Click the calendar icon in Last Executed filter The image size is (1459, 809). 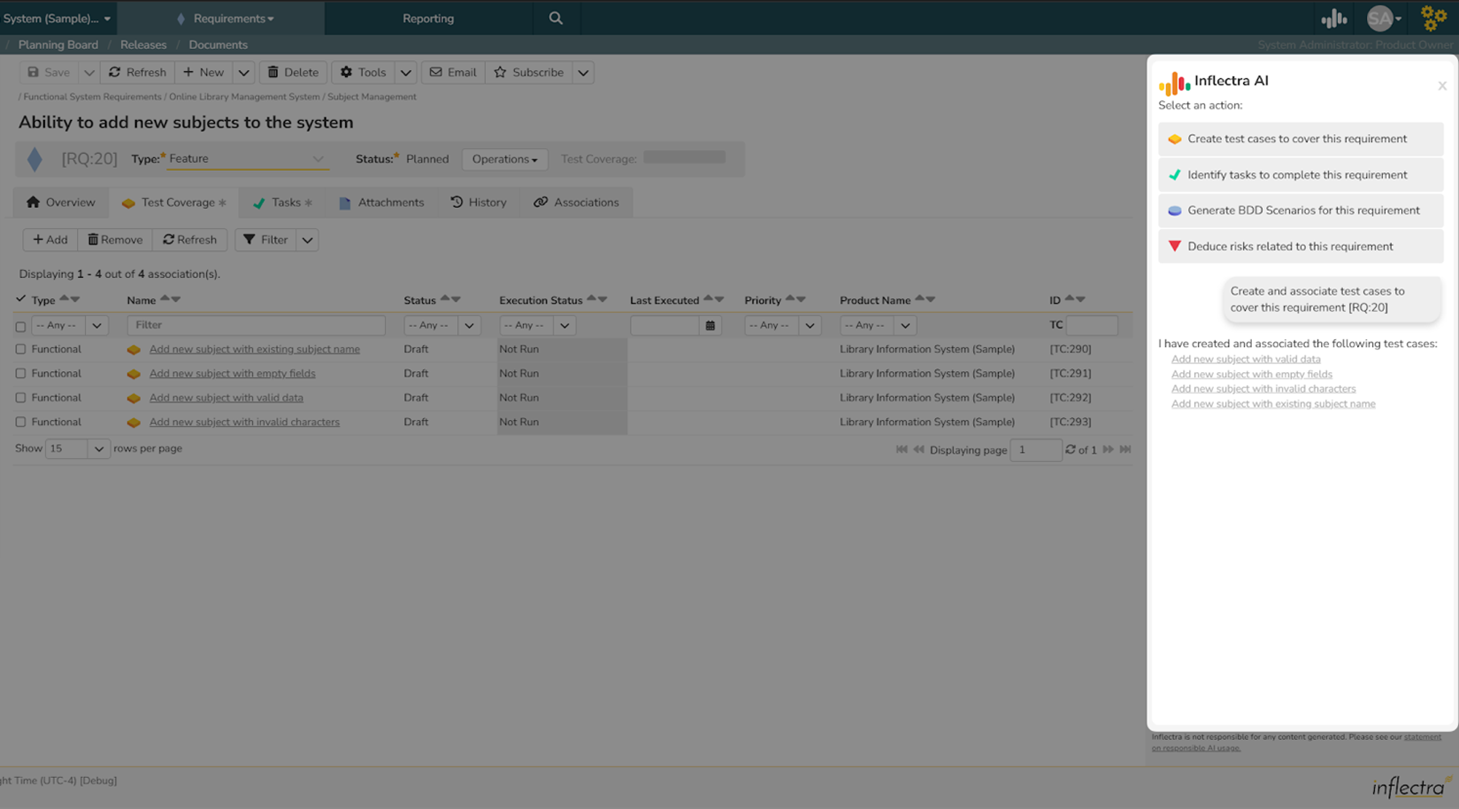pos(710,325)
